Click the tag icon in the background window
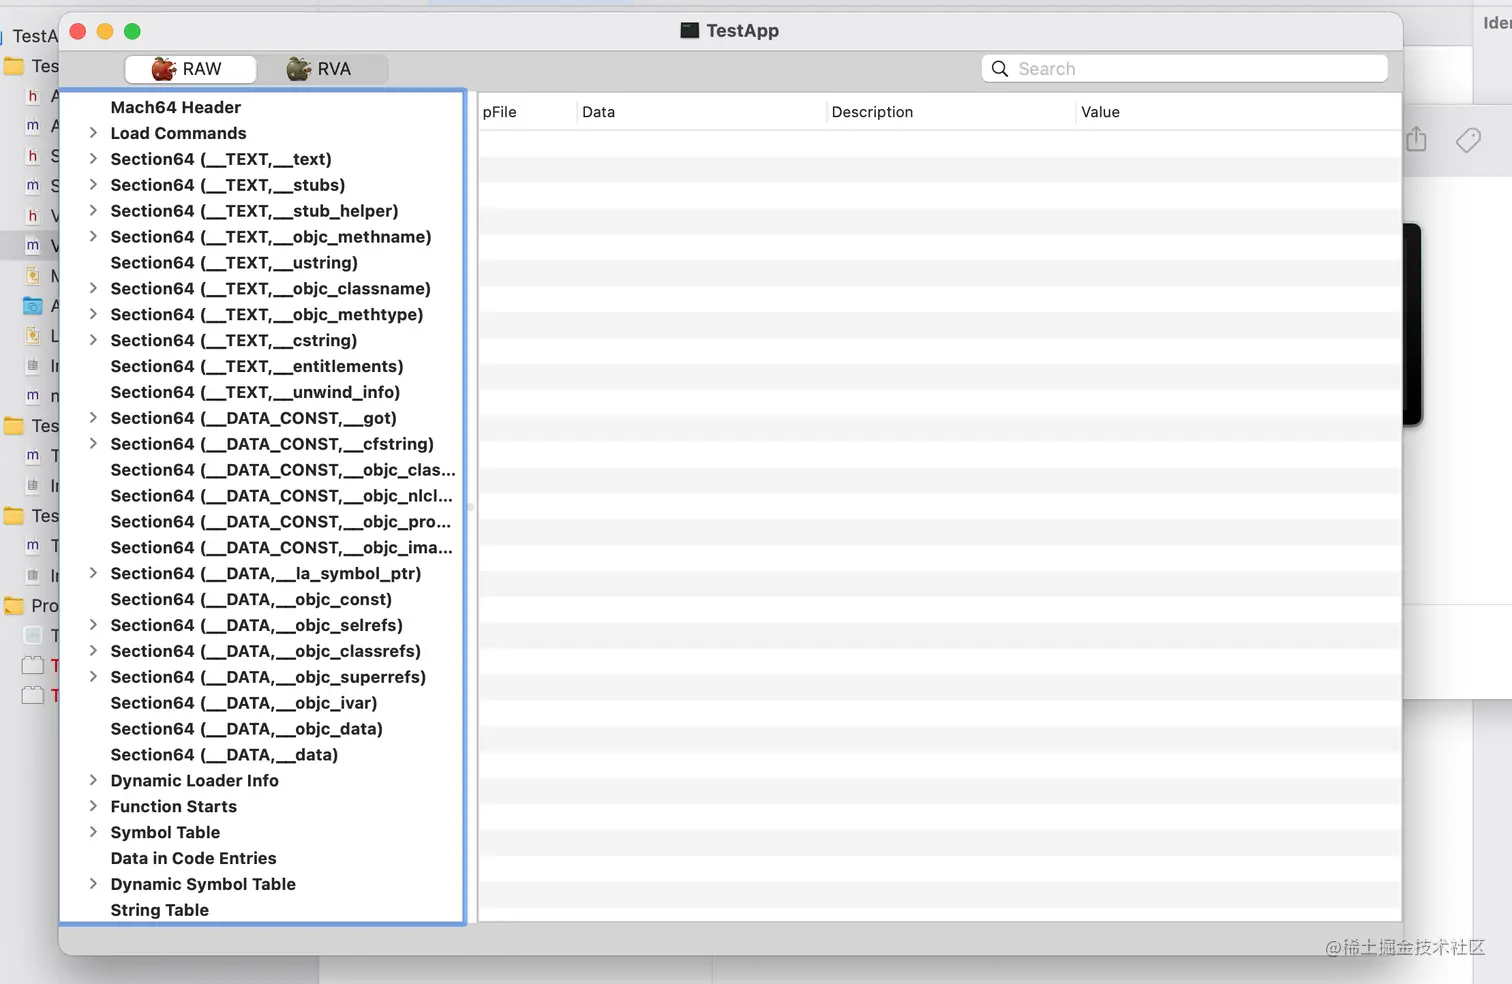Viewport: 1512px width, 984px height. click(x=1468, y=140)
